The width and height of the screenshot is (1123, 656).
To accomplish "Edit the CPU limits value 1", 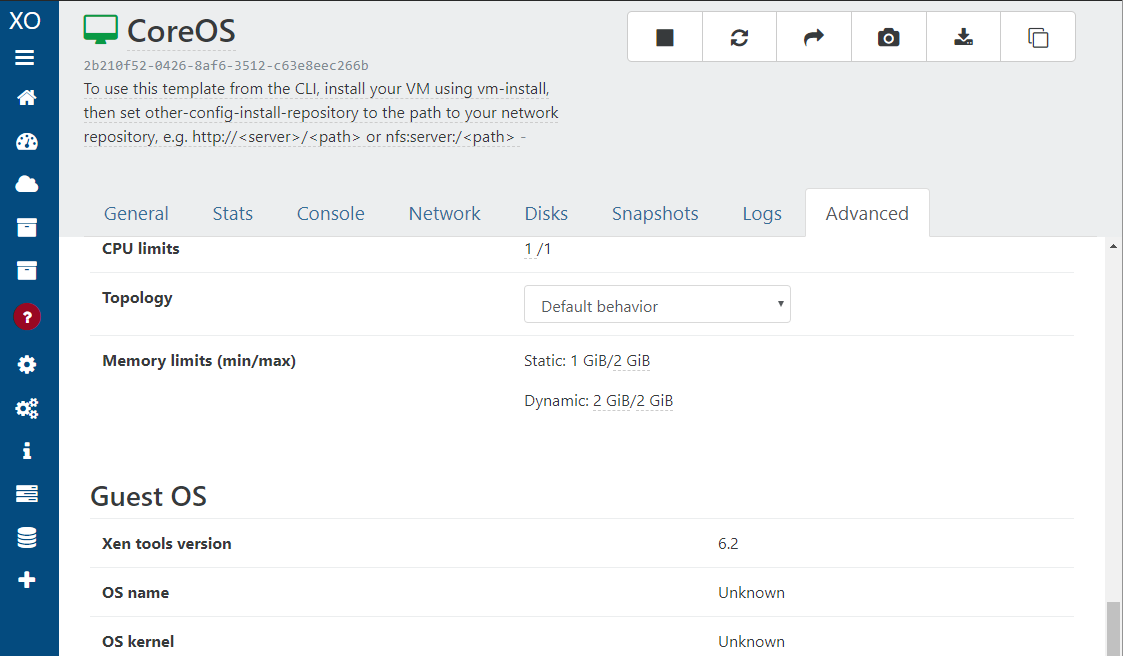I will pos(529,249).
